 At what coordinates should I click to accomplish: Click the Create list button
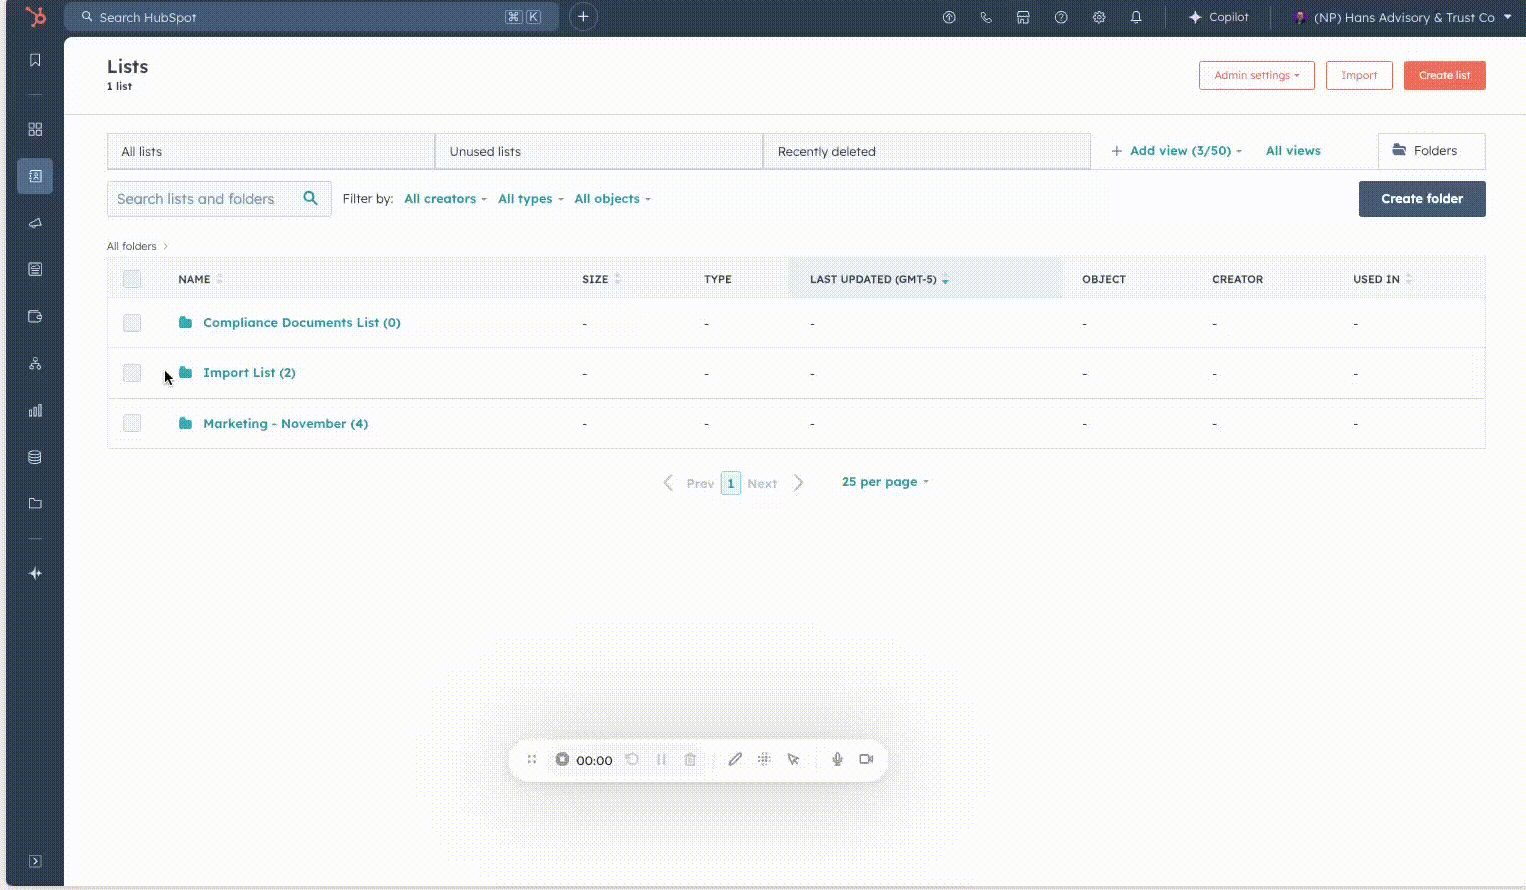1444,75
